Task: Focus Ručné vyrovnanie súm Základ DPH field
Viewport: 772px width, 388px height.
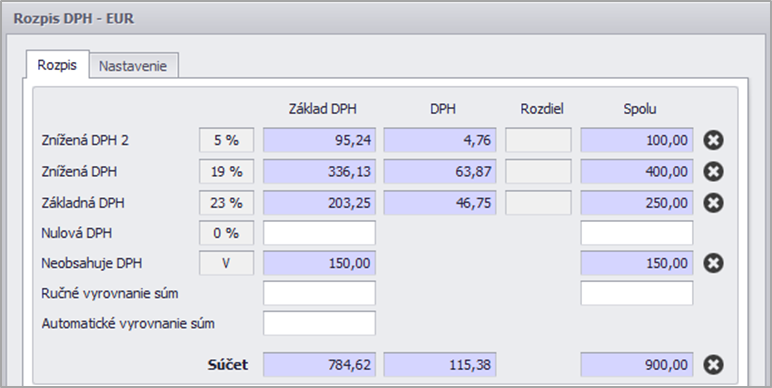Action: [x=319, y=293]
